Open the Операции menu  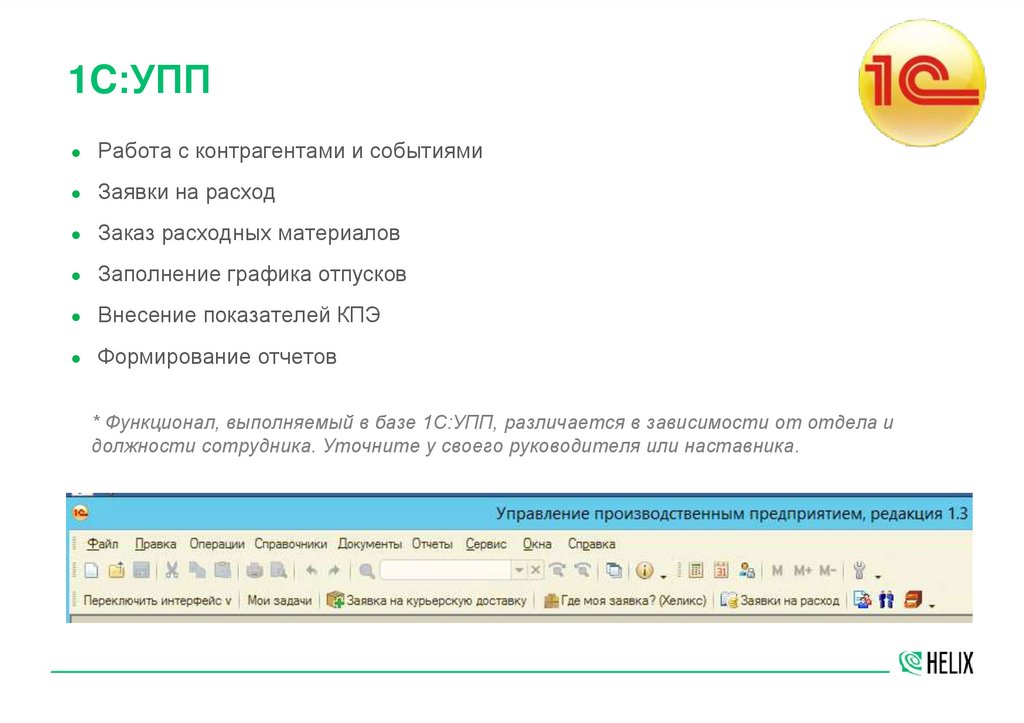point(217,543)
